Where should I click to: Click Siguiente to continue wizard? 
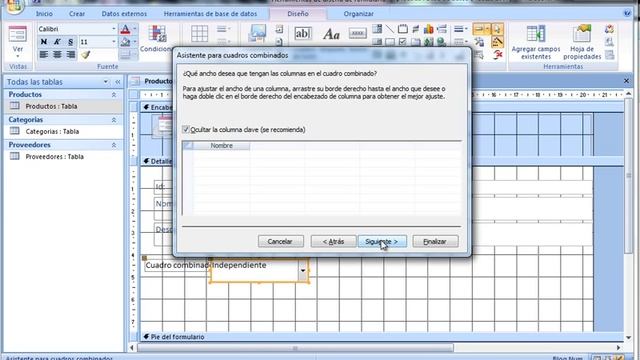[382, 242]
